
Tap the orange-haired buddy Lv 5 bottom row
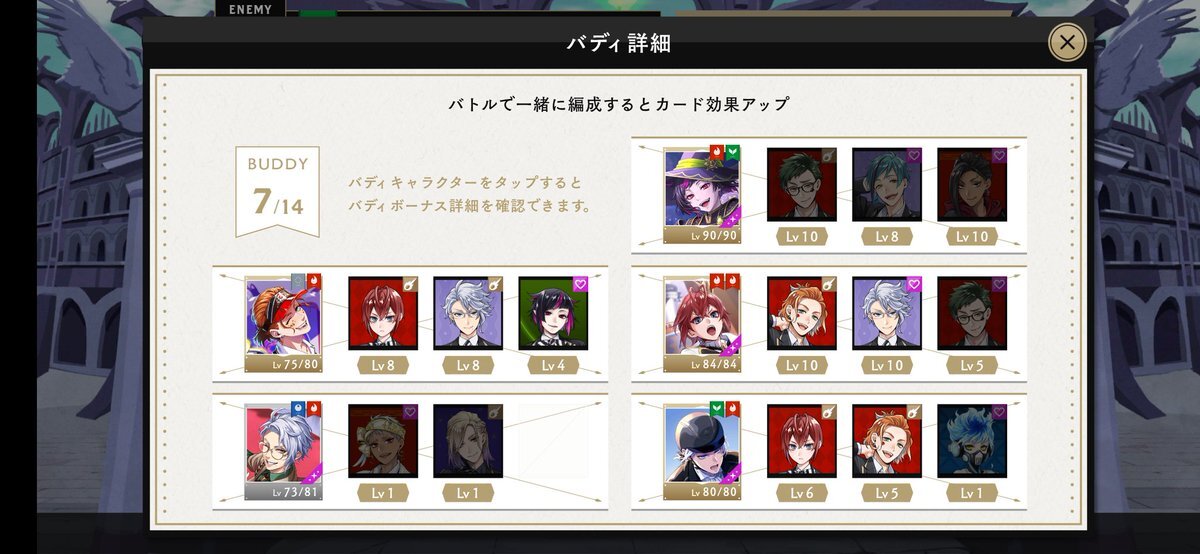887,440
